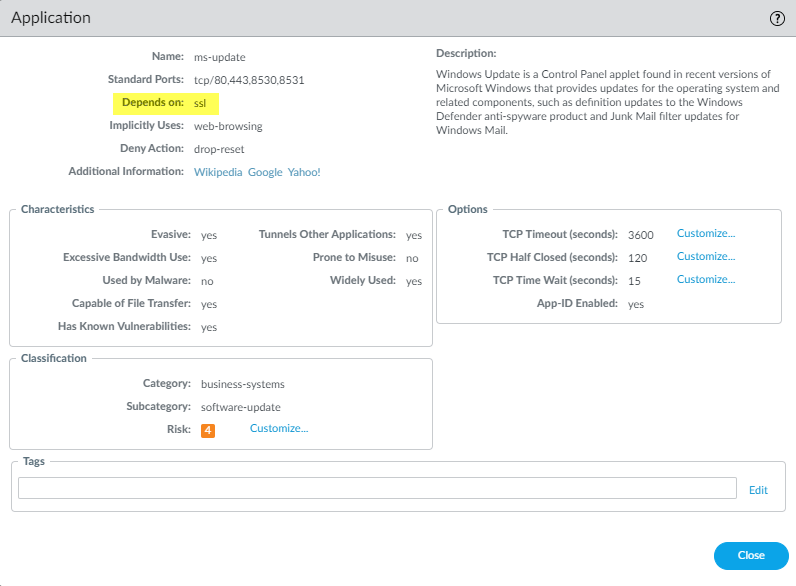Viewport: 796px width, 586px height.
Task: Customize the Risk classification level
Action: coord(279,429)
